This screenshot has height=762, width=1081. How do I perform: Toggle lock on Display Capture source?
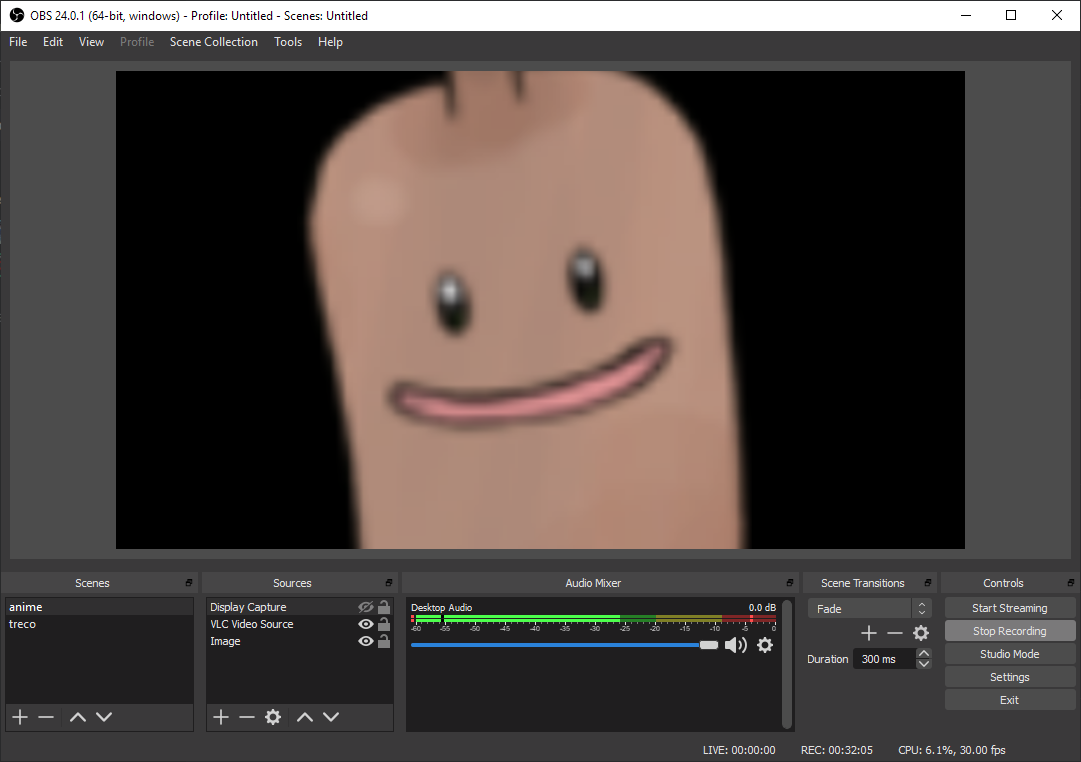(384, 607)
